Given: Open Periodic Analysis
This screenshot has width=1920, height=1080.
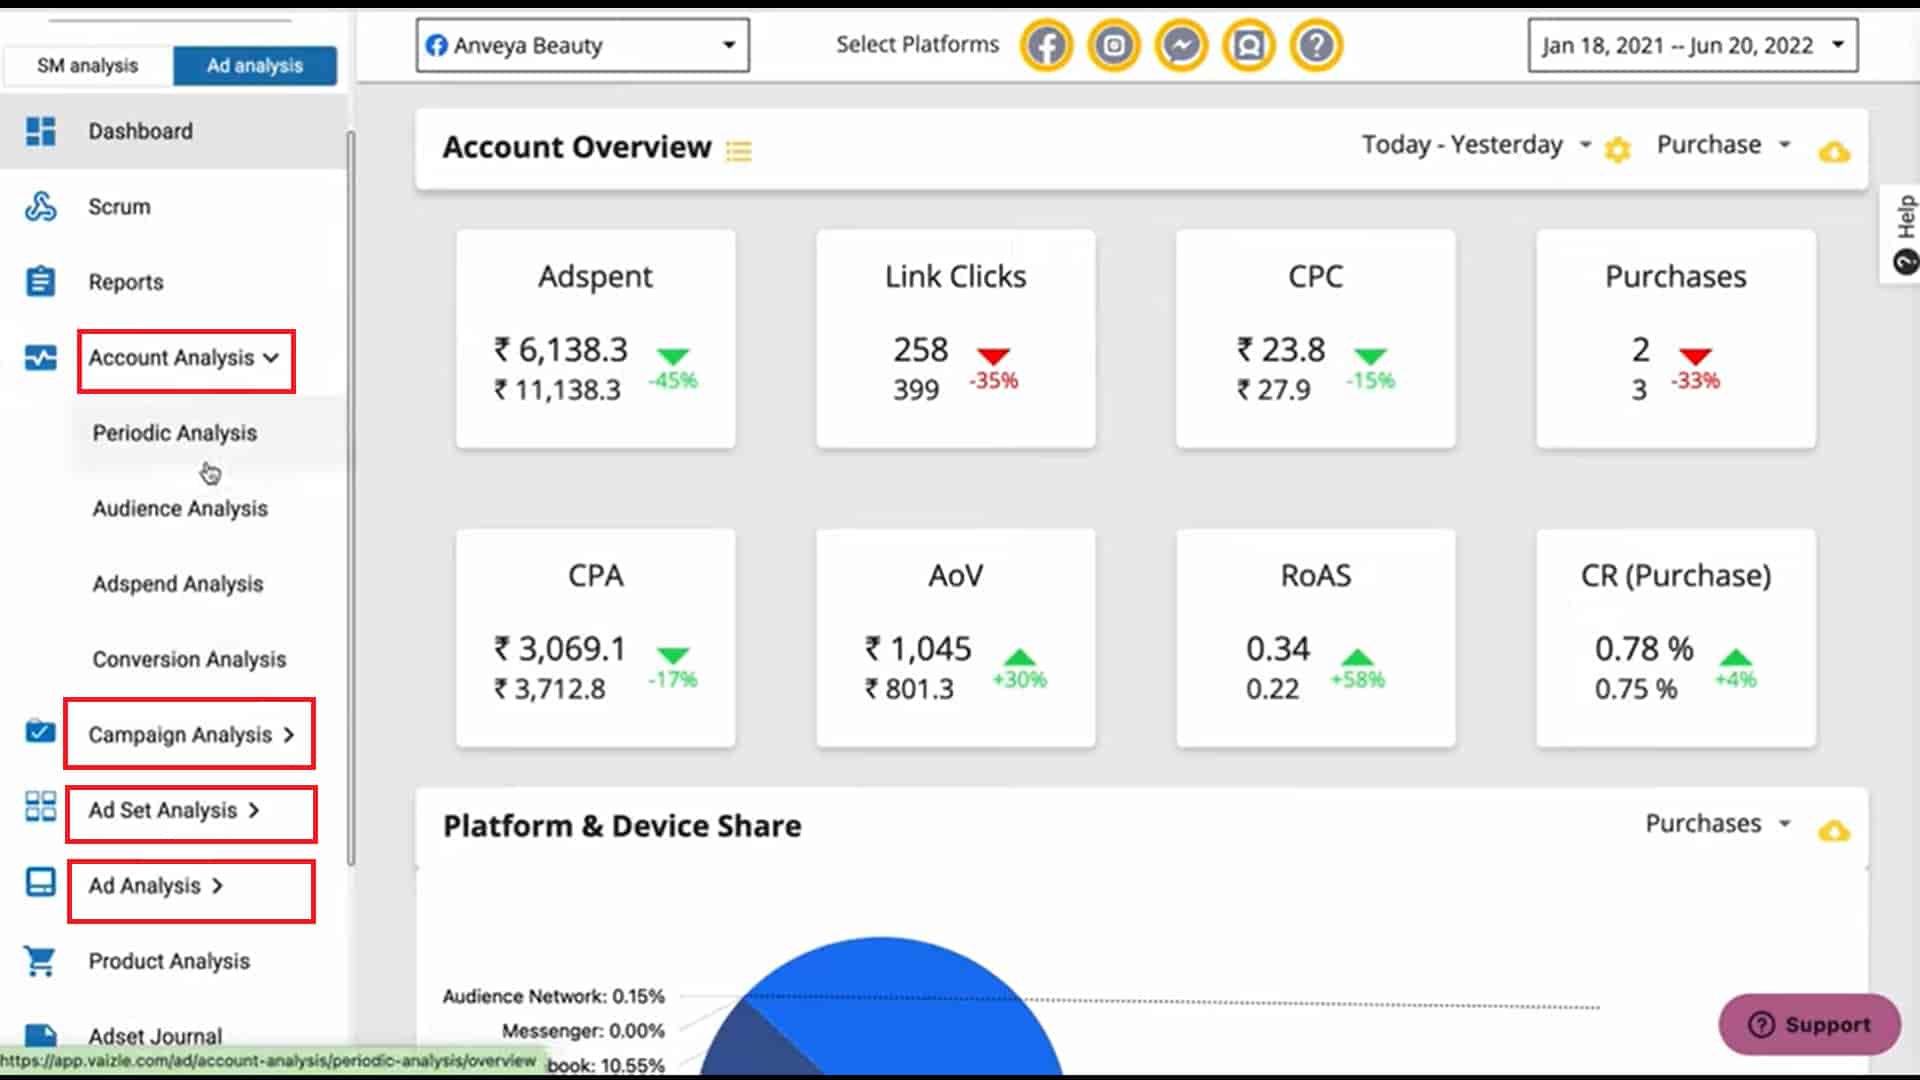Looking at the screenshot, I should [x=174, y=433].
